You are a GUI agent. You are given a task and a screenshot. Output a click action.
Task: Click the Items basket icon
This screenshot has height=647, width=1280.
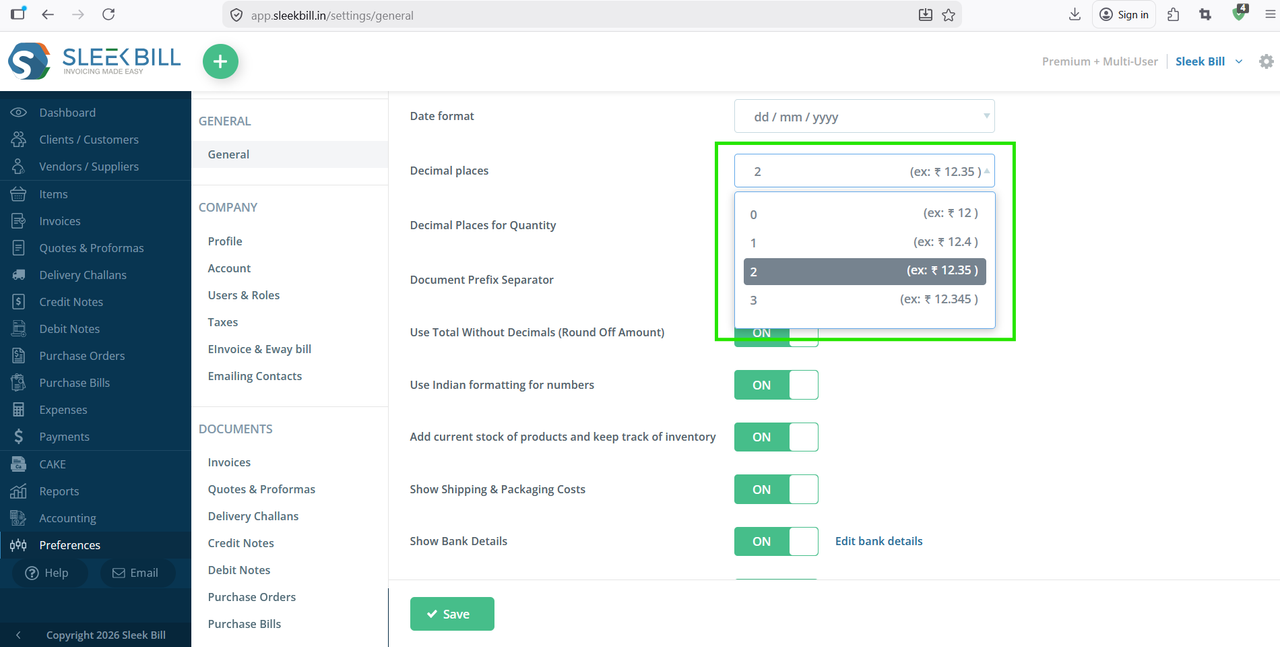[x=18, y=193]
